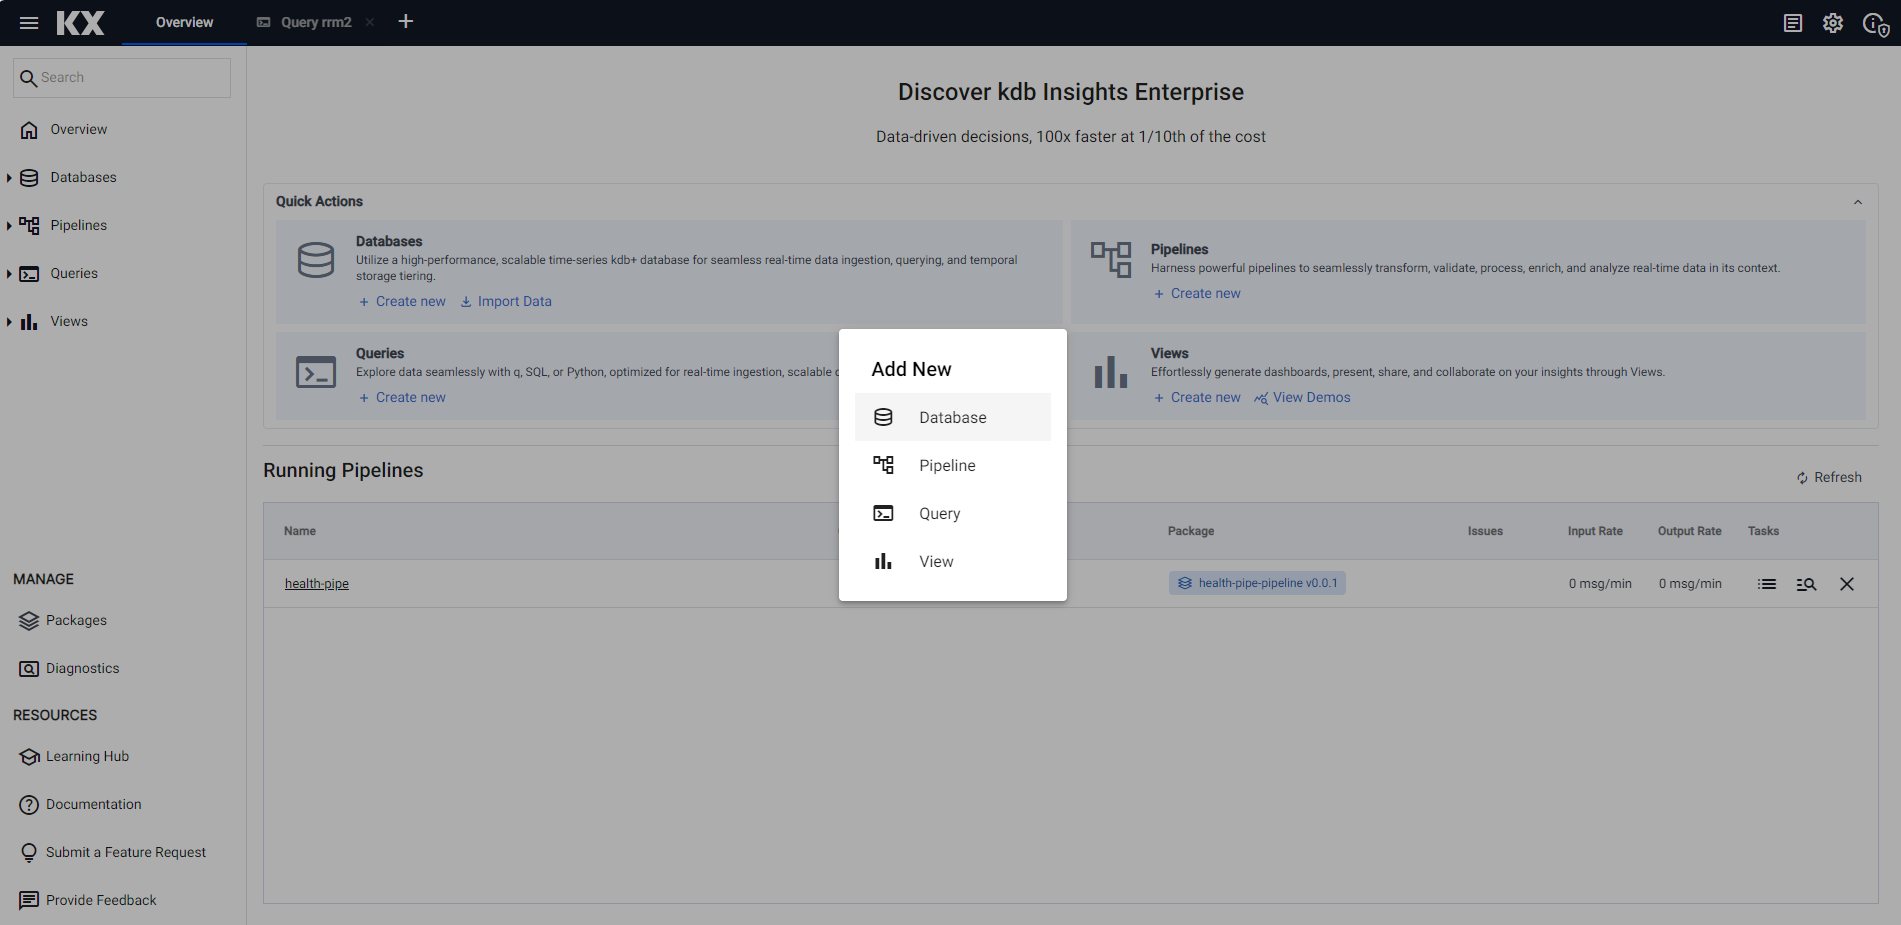Close the Query rrm2 tab
Screen dimensions: 1901x925
[x=370, y=22]
